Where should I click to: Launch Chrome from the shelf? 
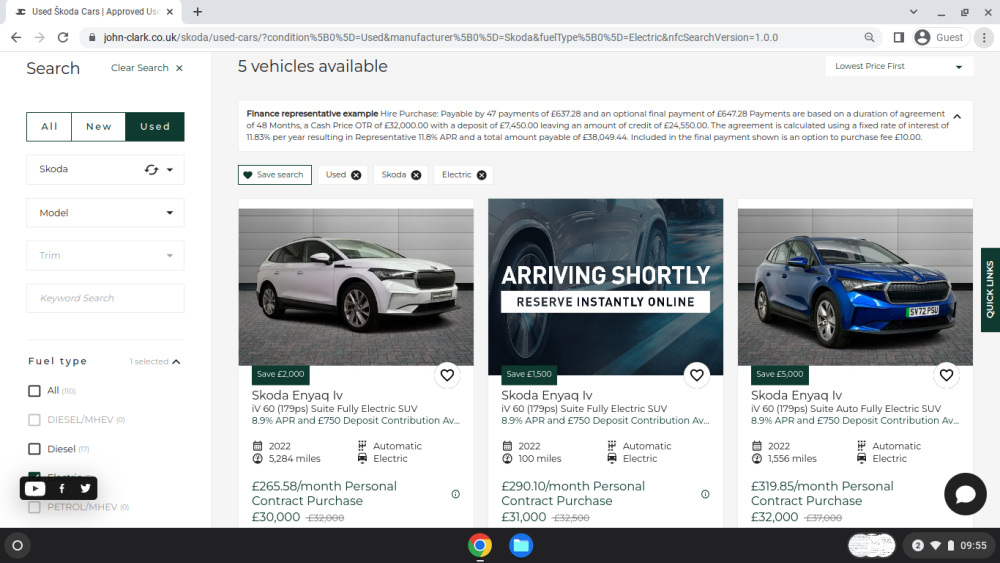coord(480,545)
